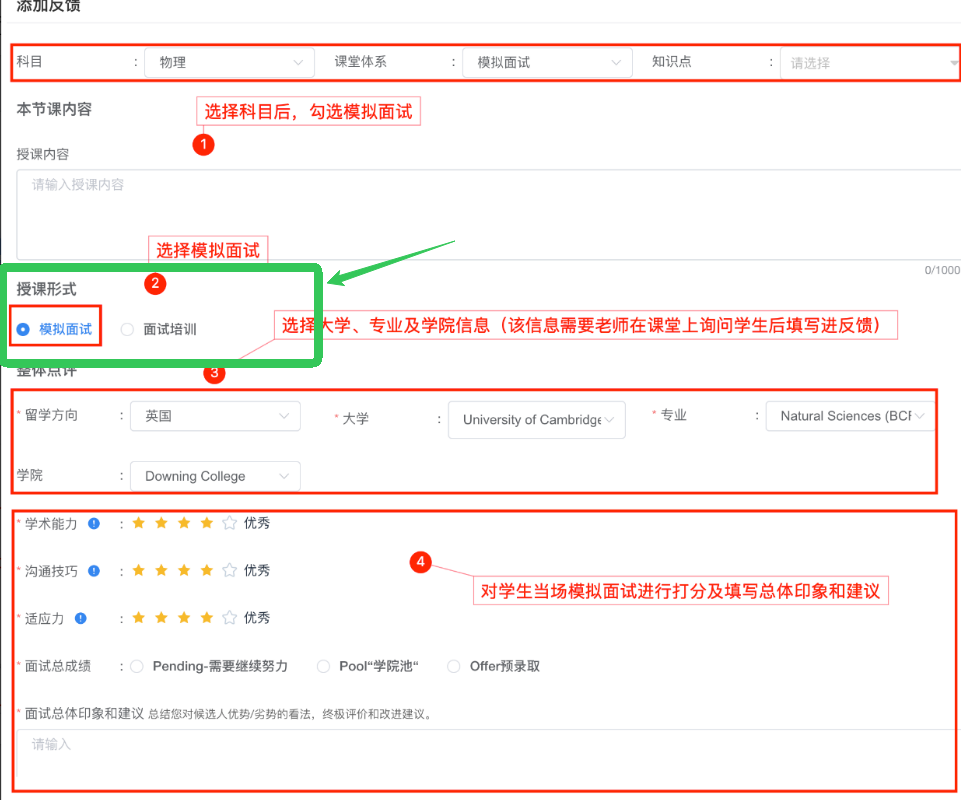961x800 pixels.
Task: Open the 大学 dropdown showing University of Cambridge
Action: (536, 420)
